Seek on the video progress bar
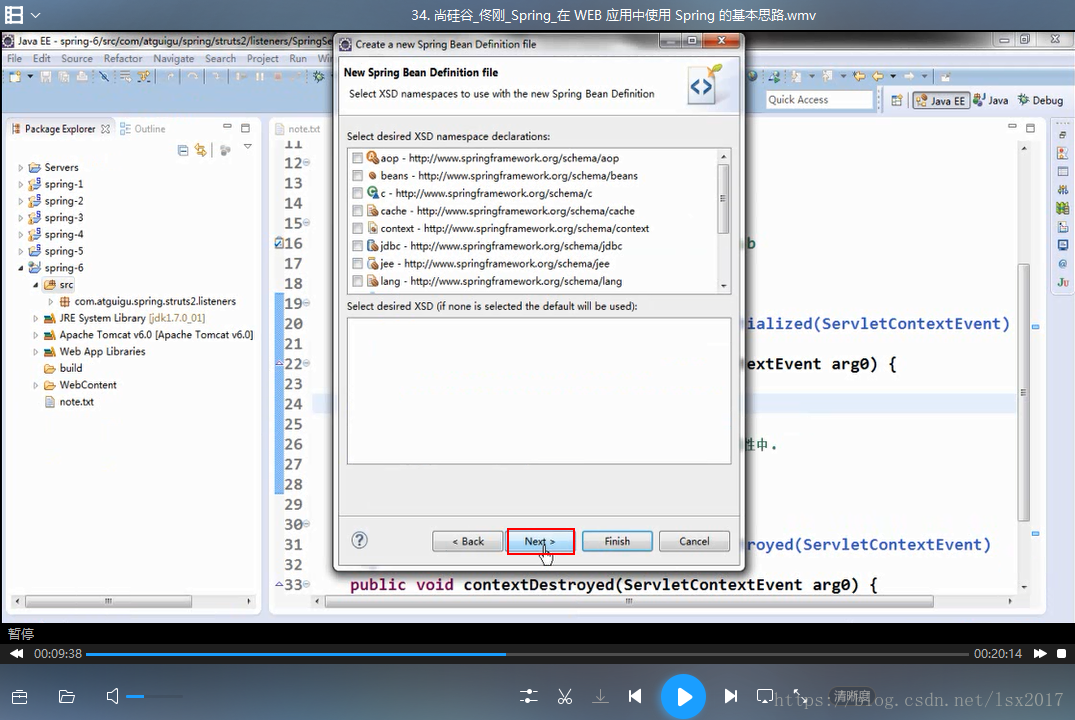 coord(527,654)
